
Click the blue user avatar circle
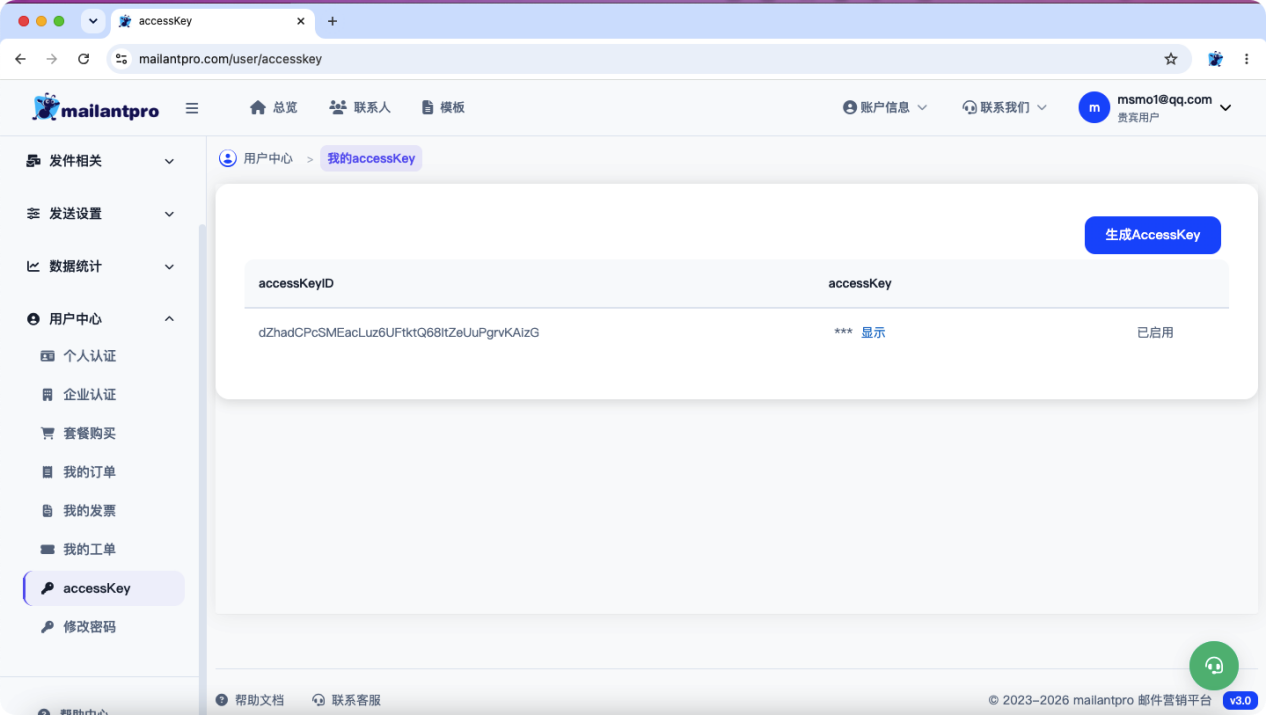tap(1094, 108)
